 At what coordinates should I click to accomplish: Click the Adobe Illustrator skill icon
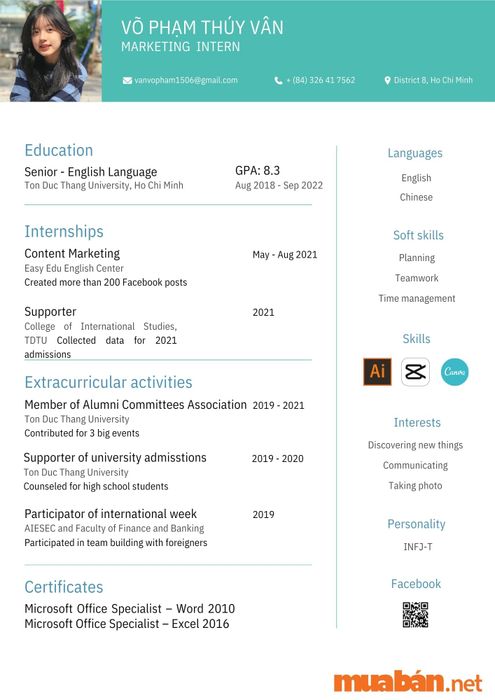click(x=377, y=371)
